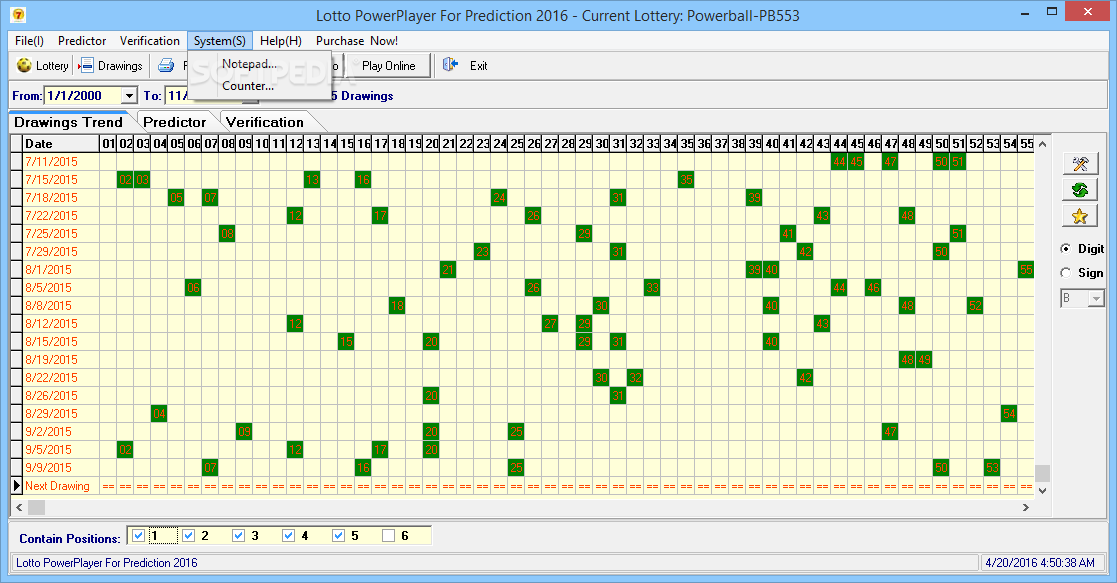1117x583 pixels.
Task: Open the File(I) menu
Action: coord(29,41)
